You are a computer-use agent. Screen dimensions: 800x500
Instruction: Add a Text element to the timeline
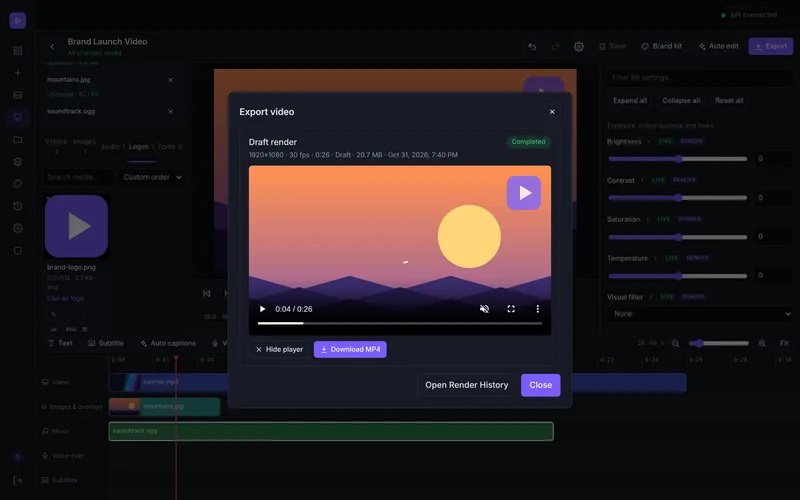point(60,343)
